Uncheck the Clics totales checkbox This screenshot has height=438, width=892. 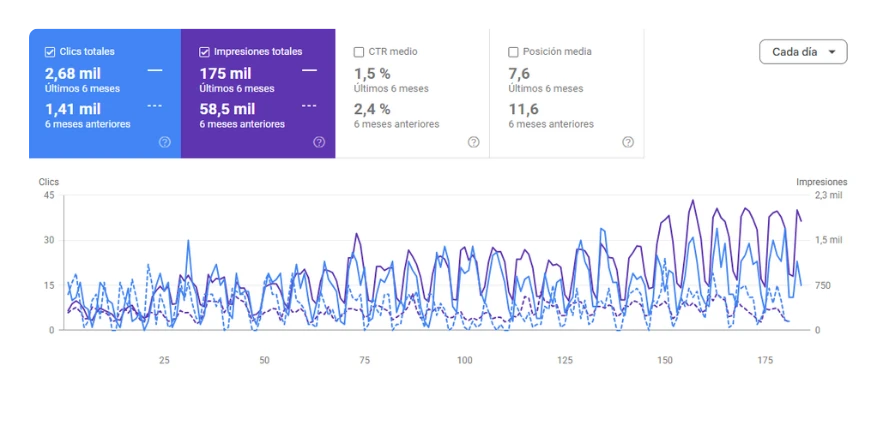[x=49, y=52]
